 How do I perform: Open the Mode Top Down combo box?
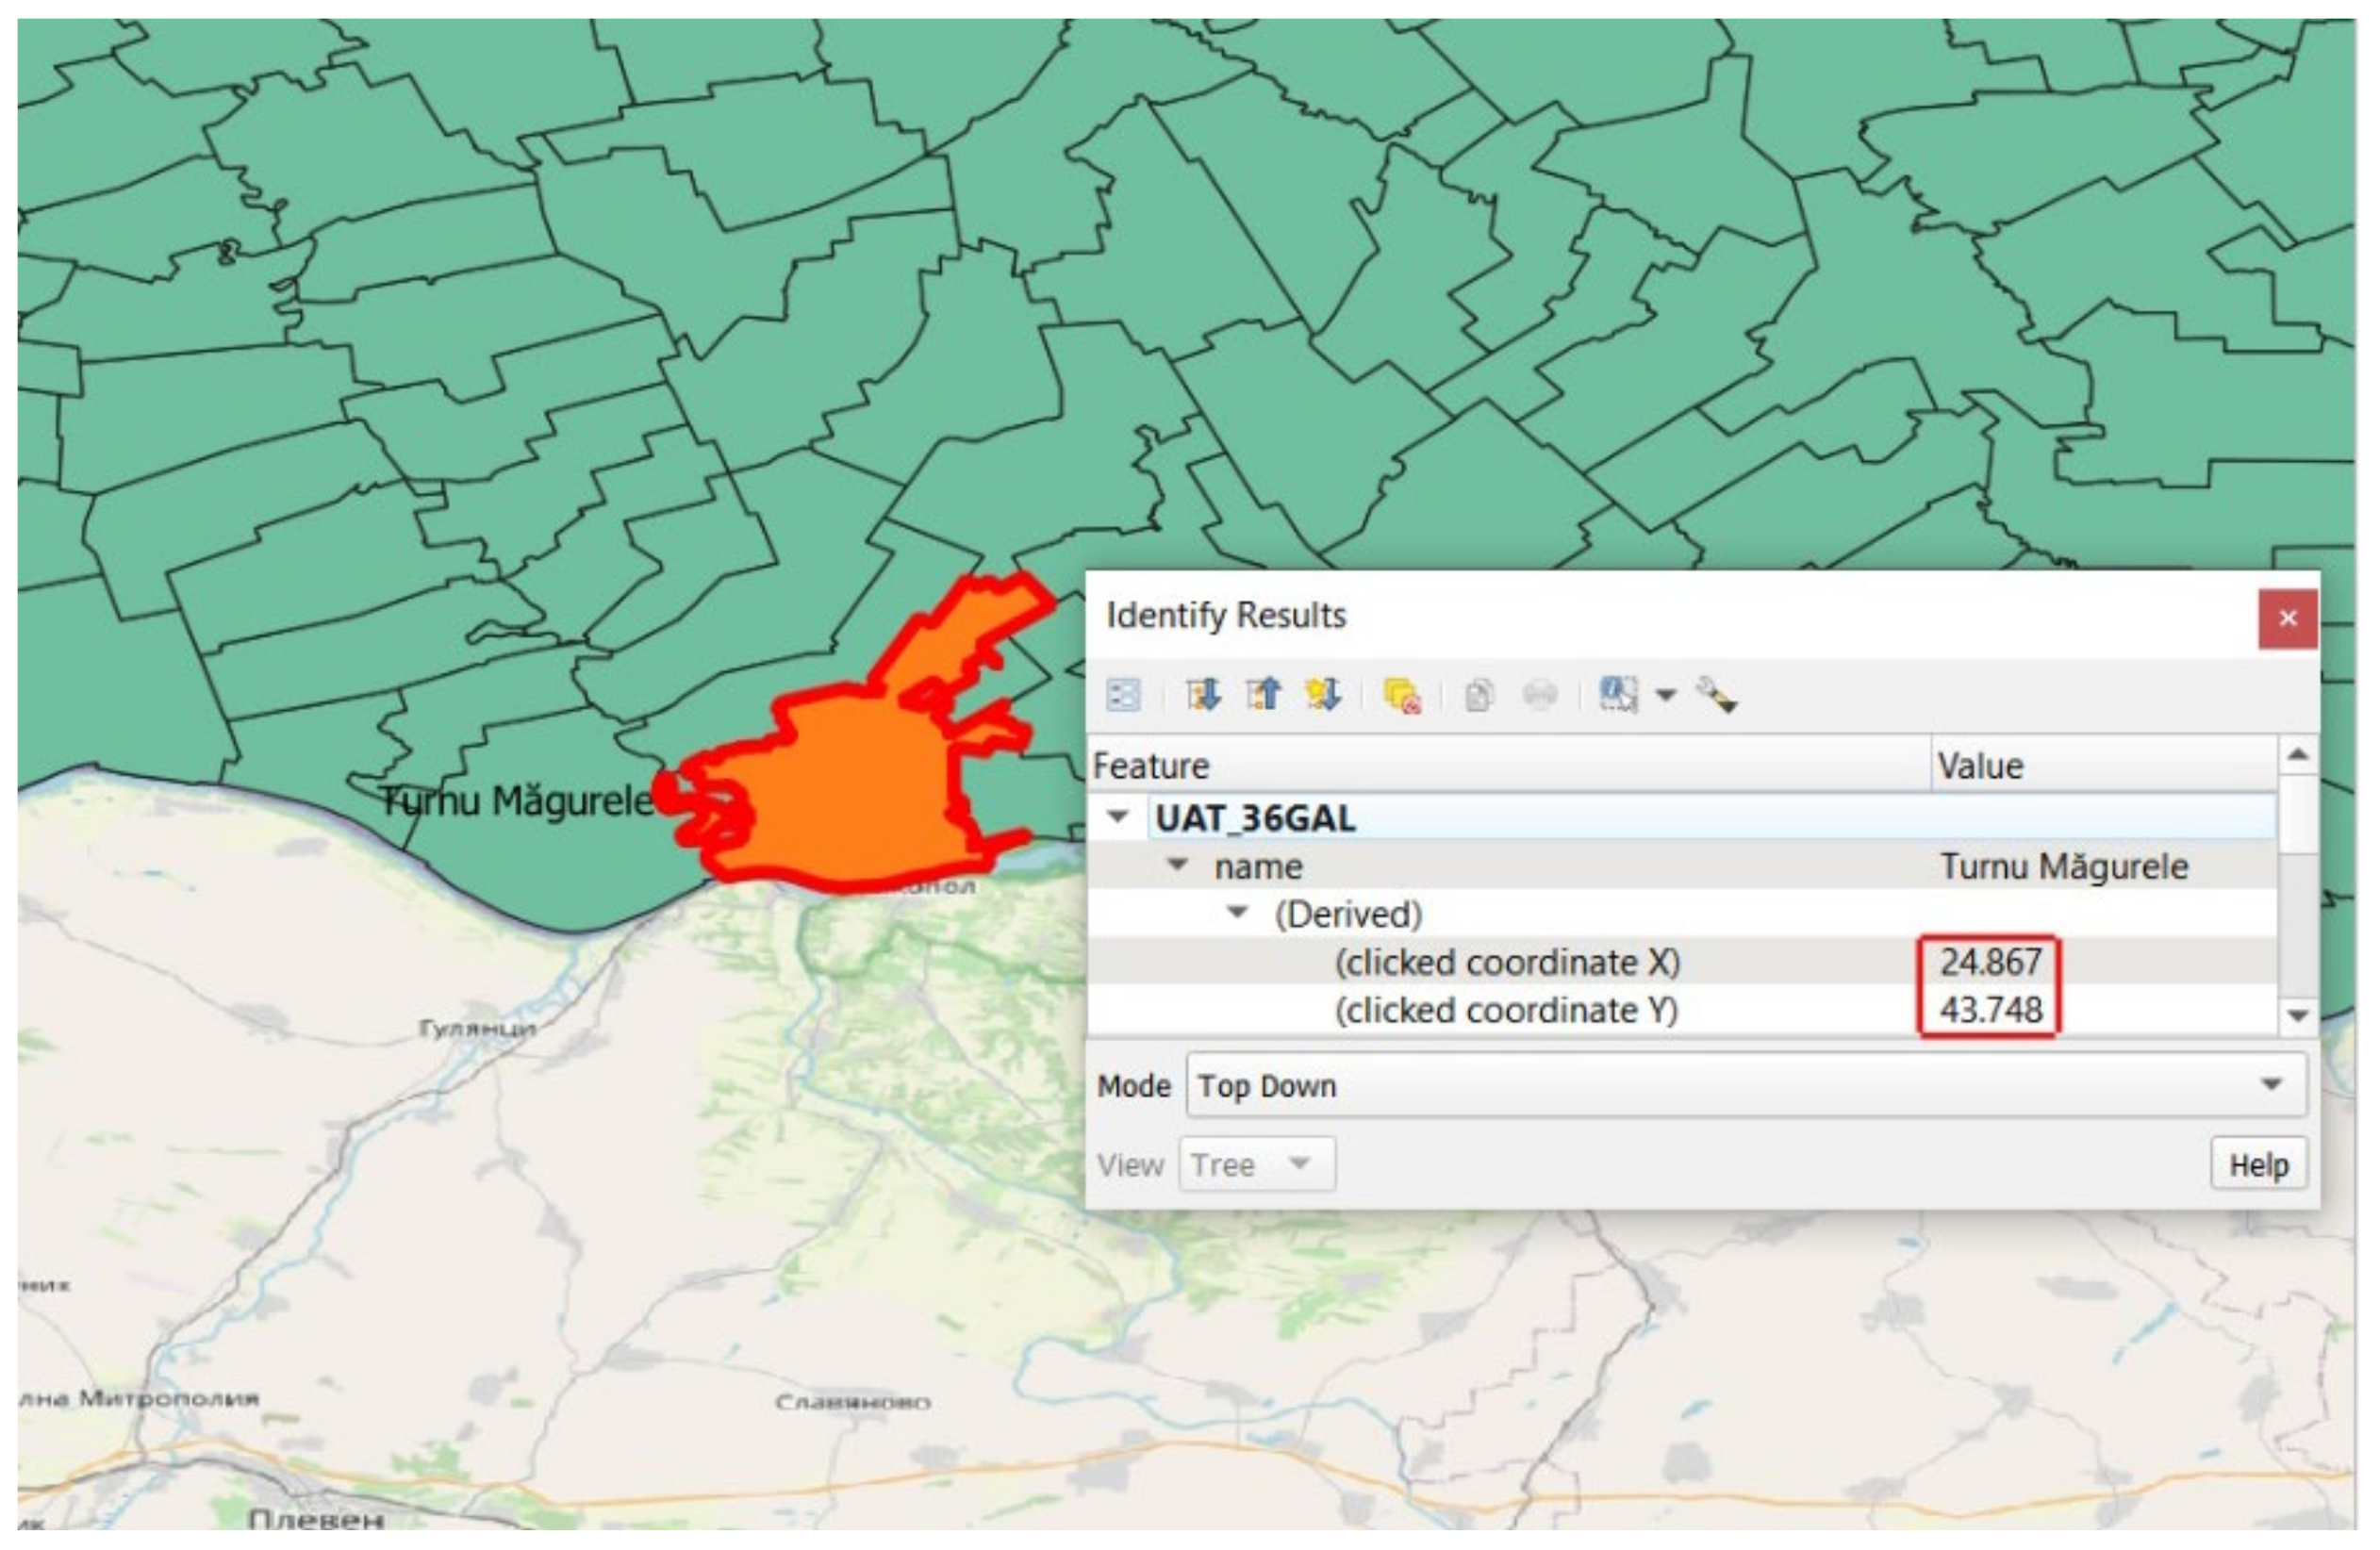point(1745,1085)
